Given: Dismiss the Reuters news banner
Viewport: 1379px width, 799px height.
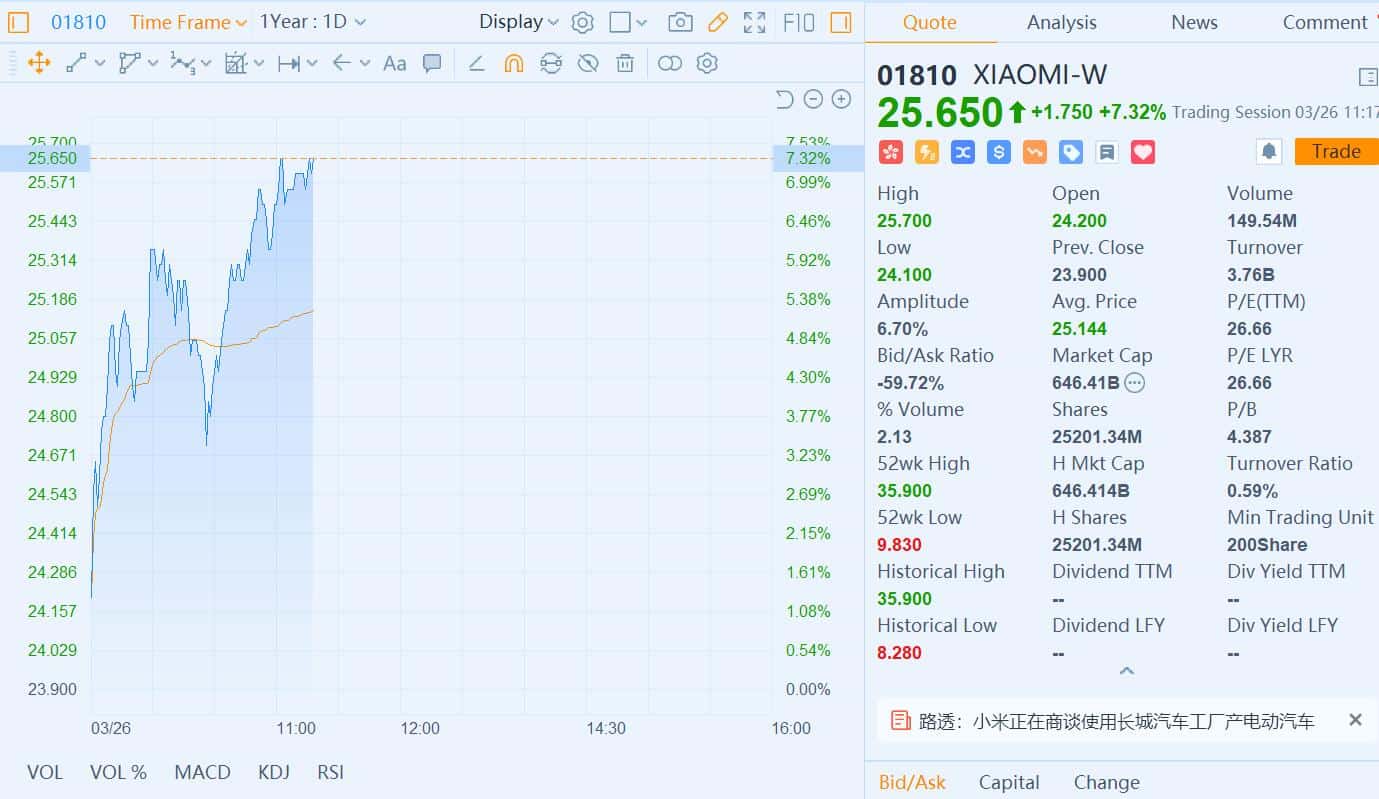Looking at the screenshot, I should point(1355,720).
